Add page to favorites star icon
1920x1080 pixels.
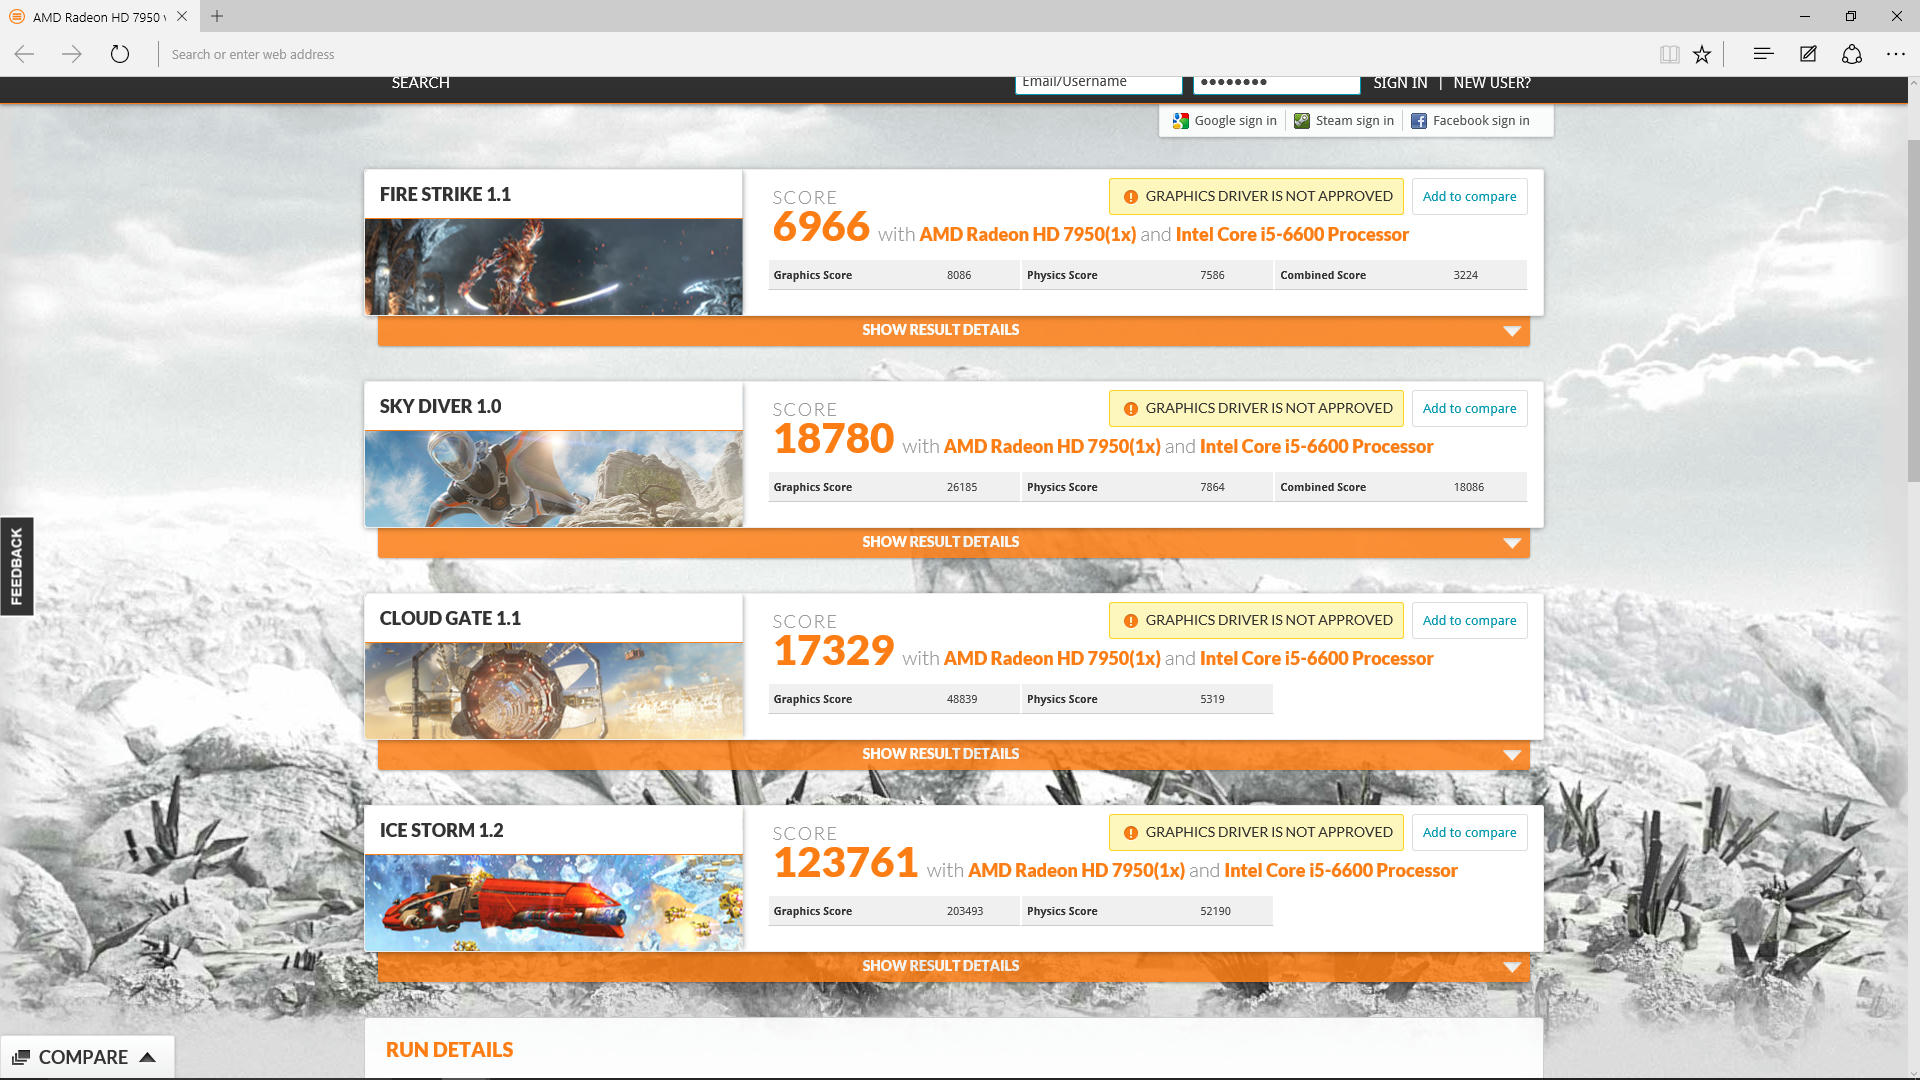(x=1702, y=54)
